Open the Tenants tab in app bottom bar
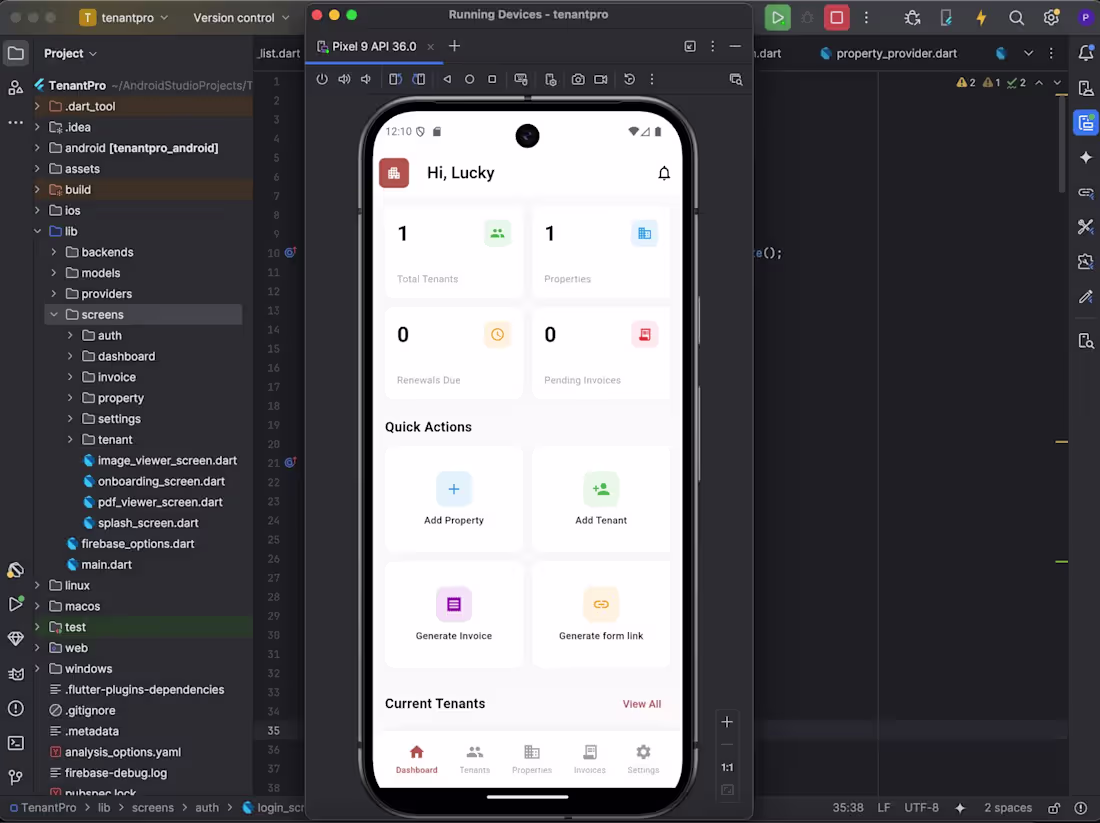This screenshot has width=1100, height=823. point(474,759)
